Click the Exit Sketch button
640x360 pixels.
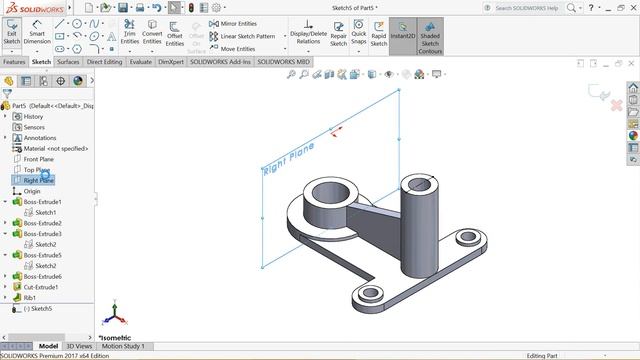click(11, 33)
